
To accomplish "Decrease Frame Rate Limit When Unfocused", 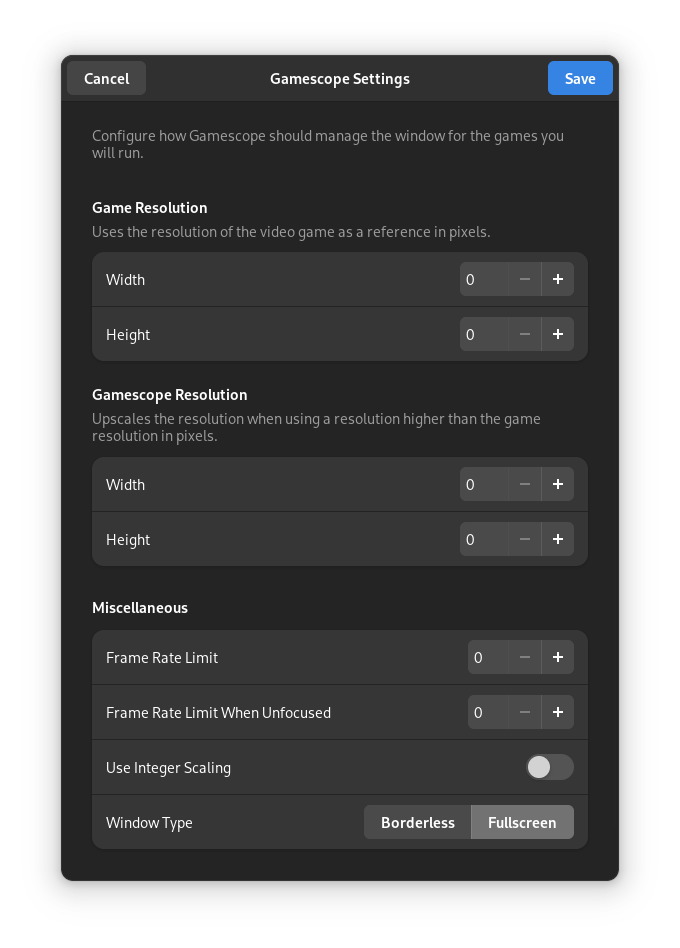I will pyautogui.click(x=525, y=713).
